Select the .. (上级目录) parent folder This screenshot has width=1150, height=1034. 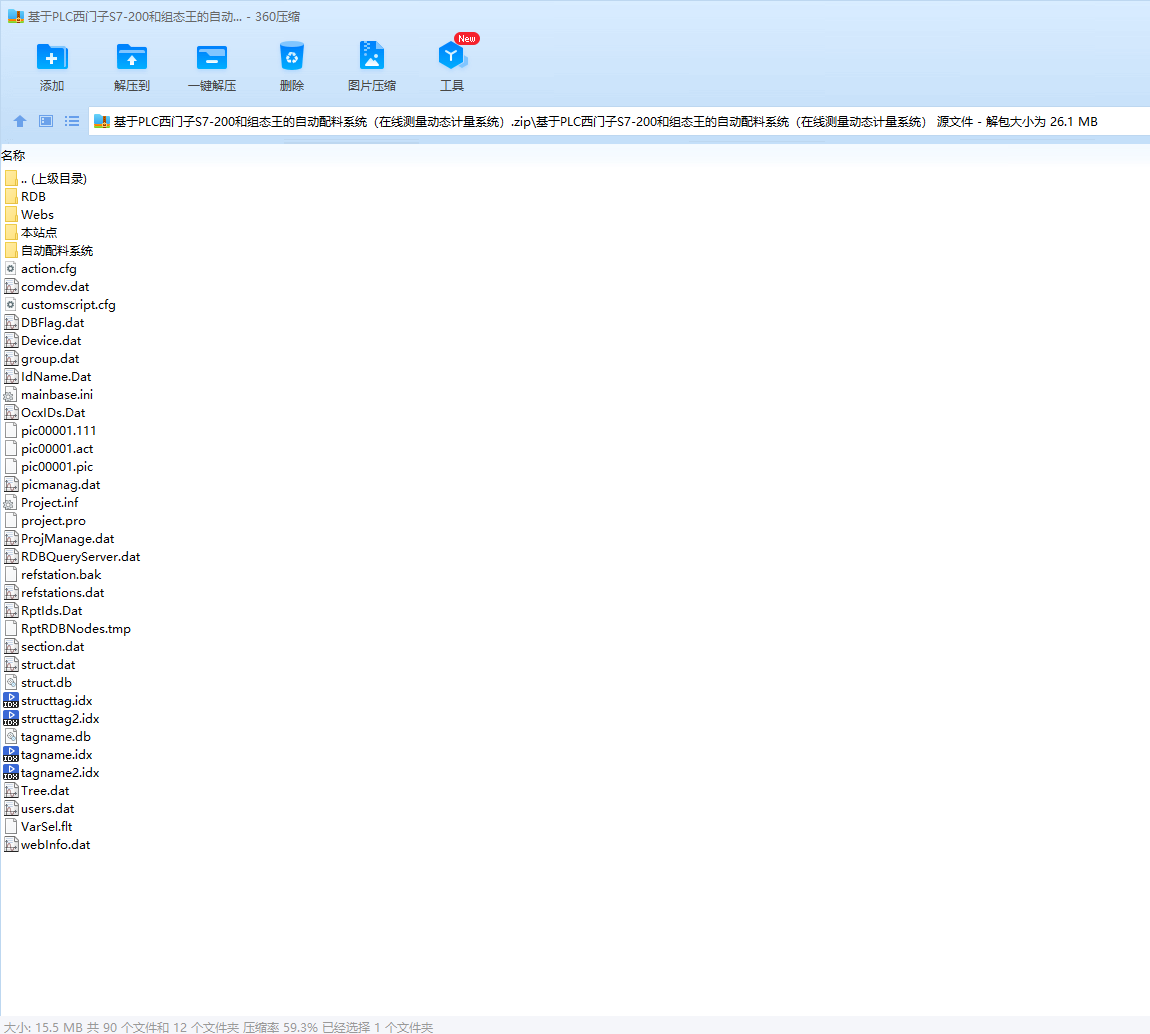(x=45, y=179)
